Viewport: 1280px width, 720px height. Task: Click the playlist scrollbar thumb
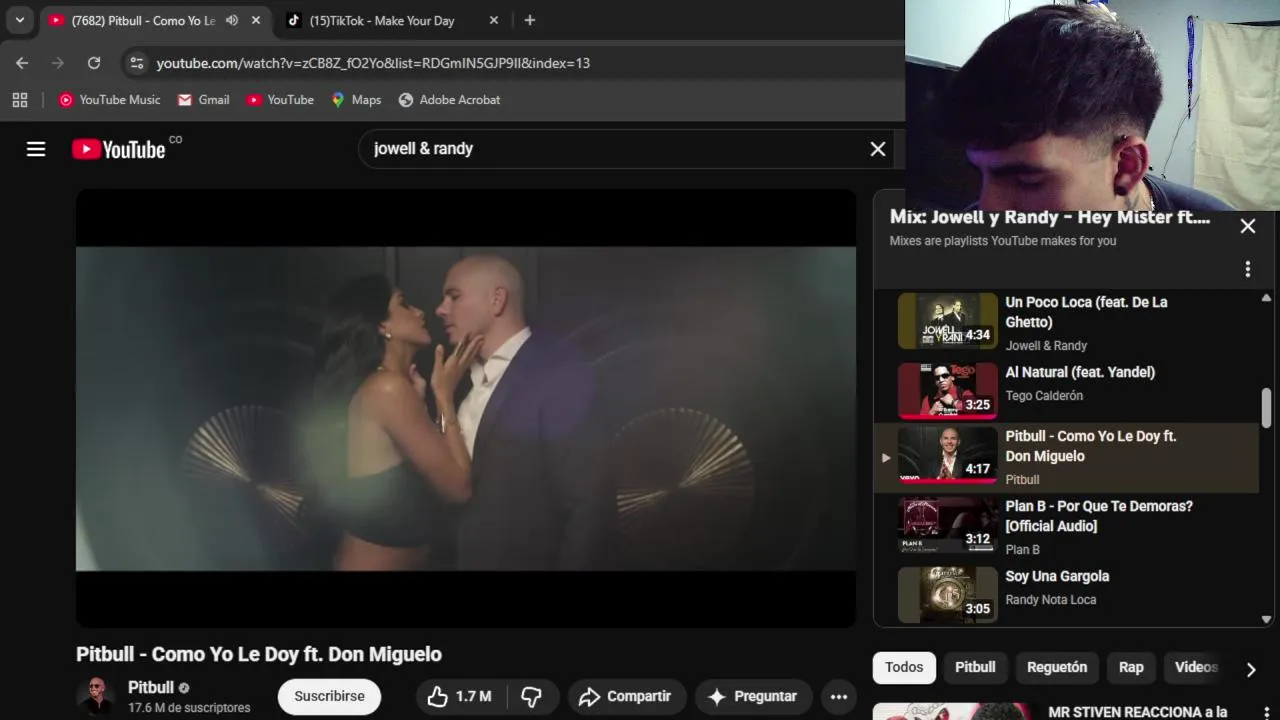pos(1266,408)
